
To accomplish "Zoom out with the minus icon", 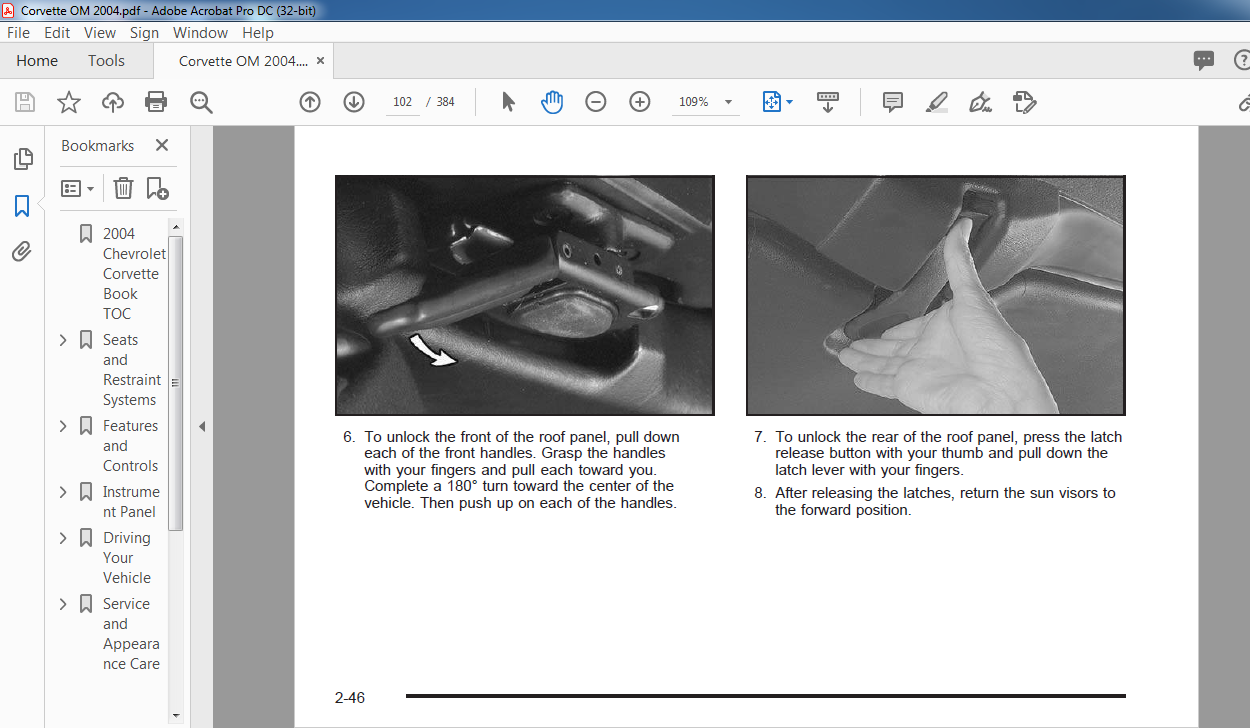I will point(596,102).
